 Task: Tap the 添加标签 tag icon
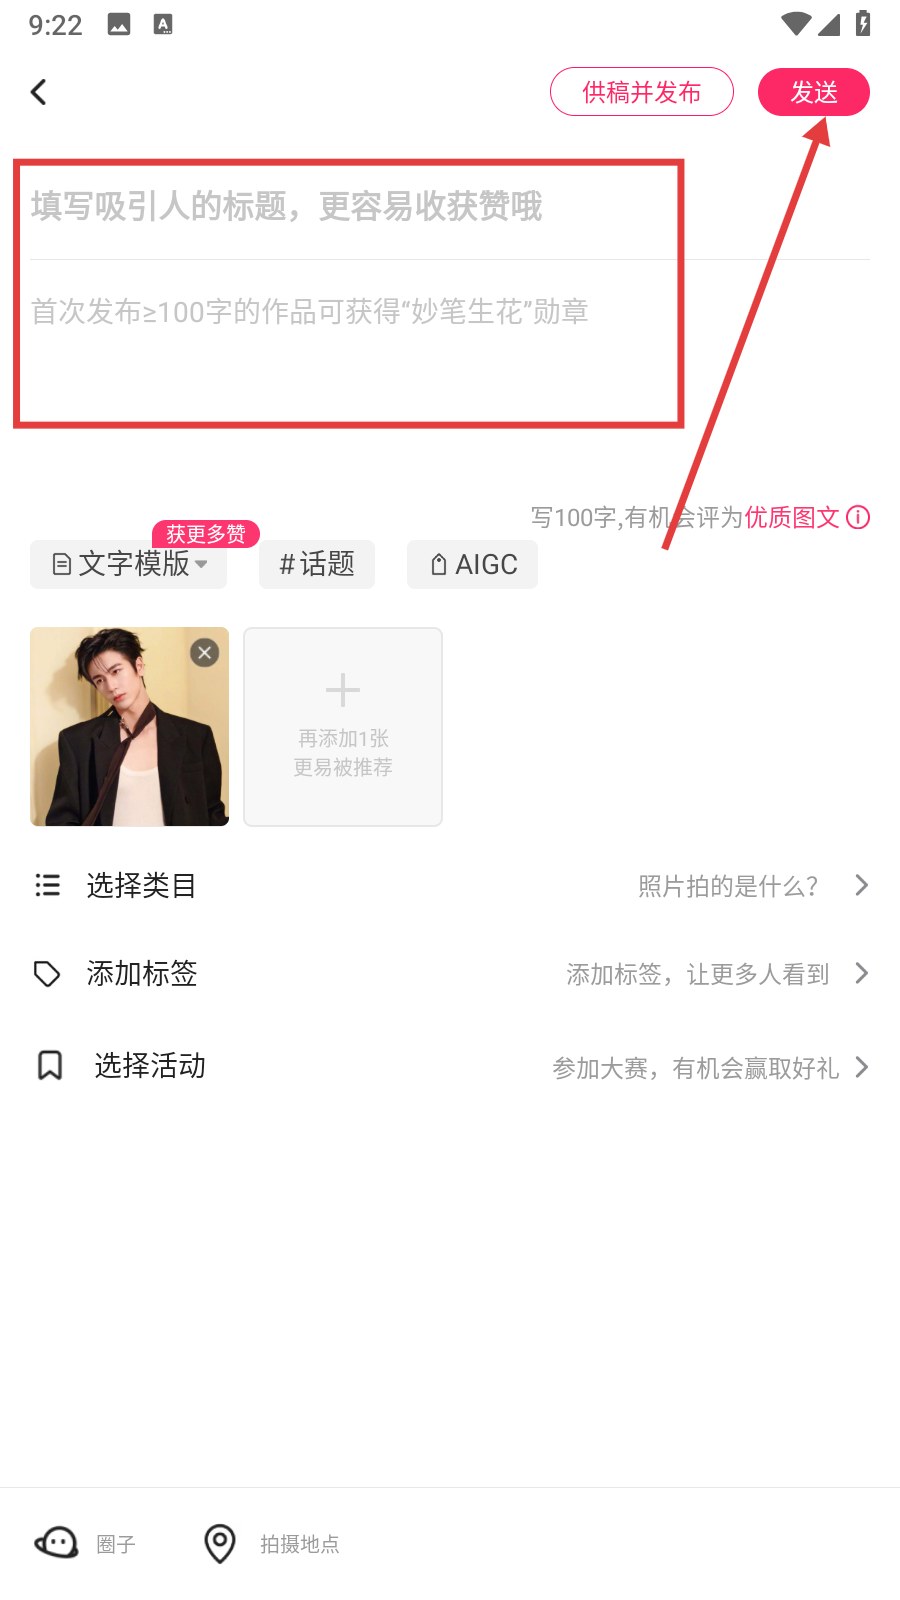47,973
